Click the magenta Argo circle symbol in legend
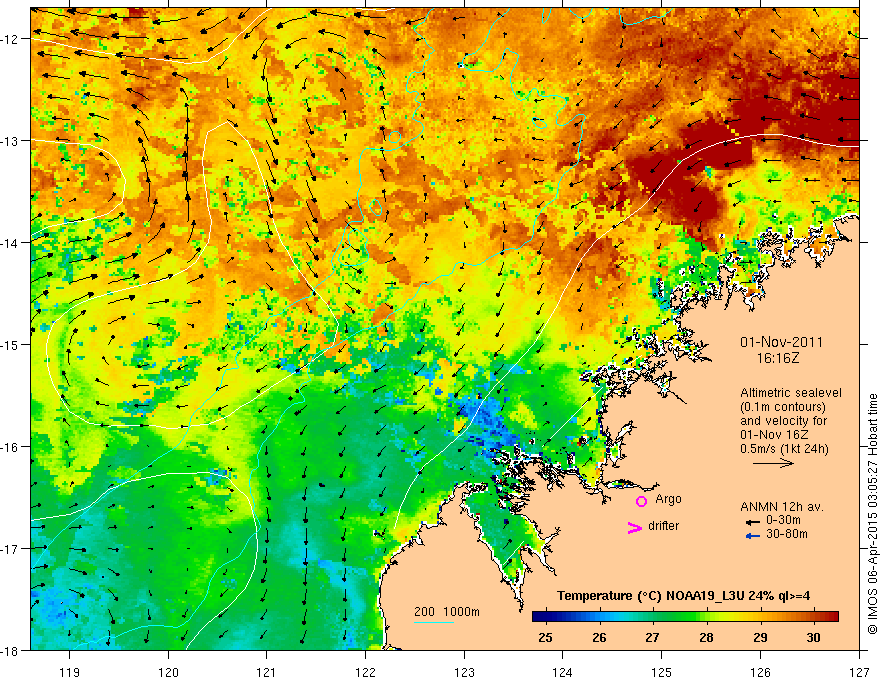Image resolution: width=880 pixels, height=680 pixels. (x=641, y=501)
